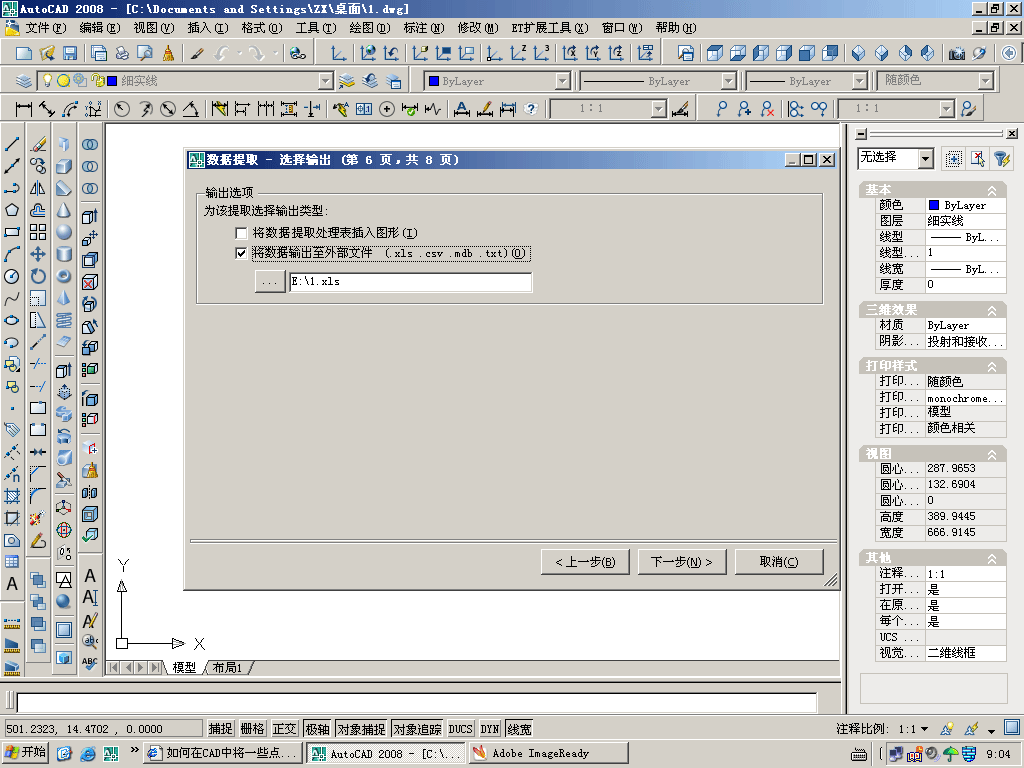
Task: Toggle 对象追踪 object tracking in status bar
Action: (417, 729)
